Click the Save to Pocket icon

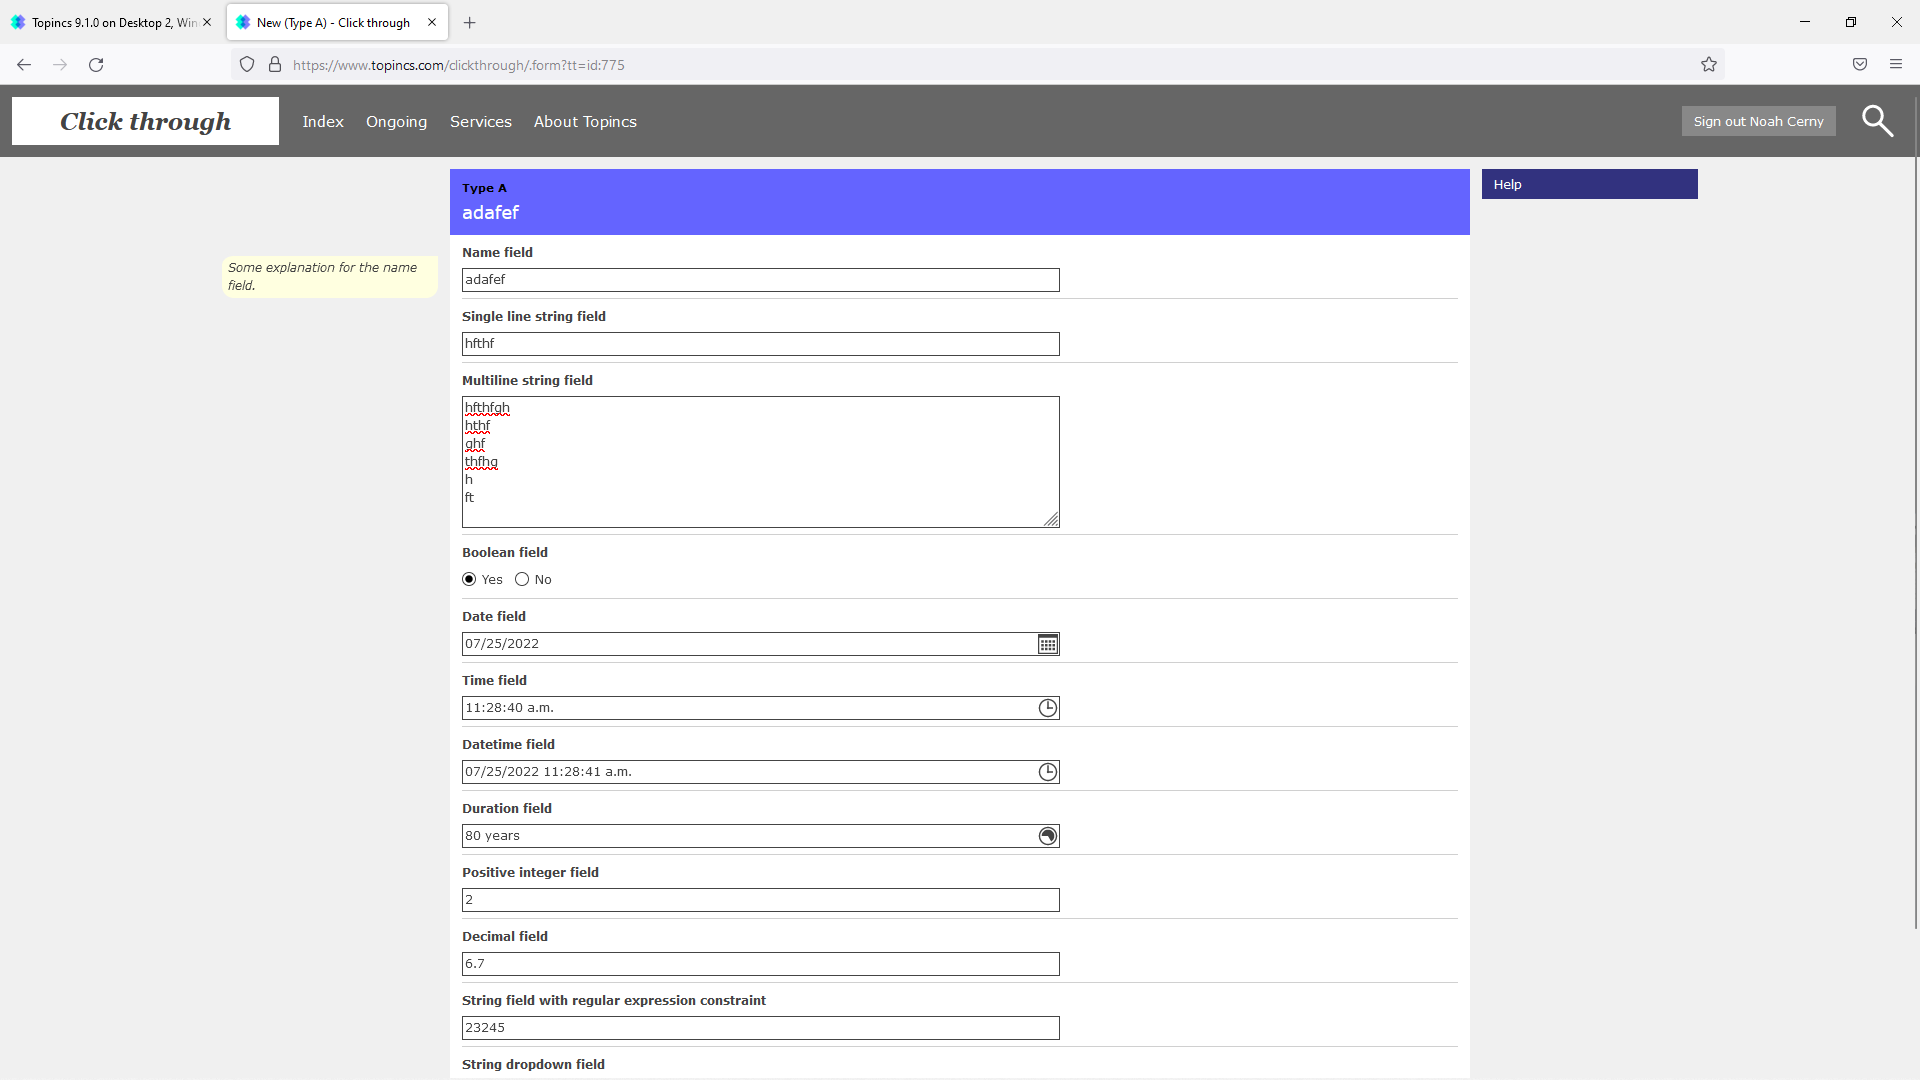click(x=1860, y=65)
